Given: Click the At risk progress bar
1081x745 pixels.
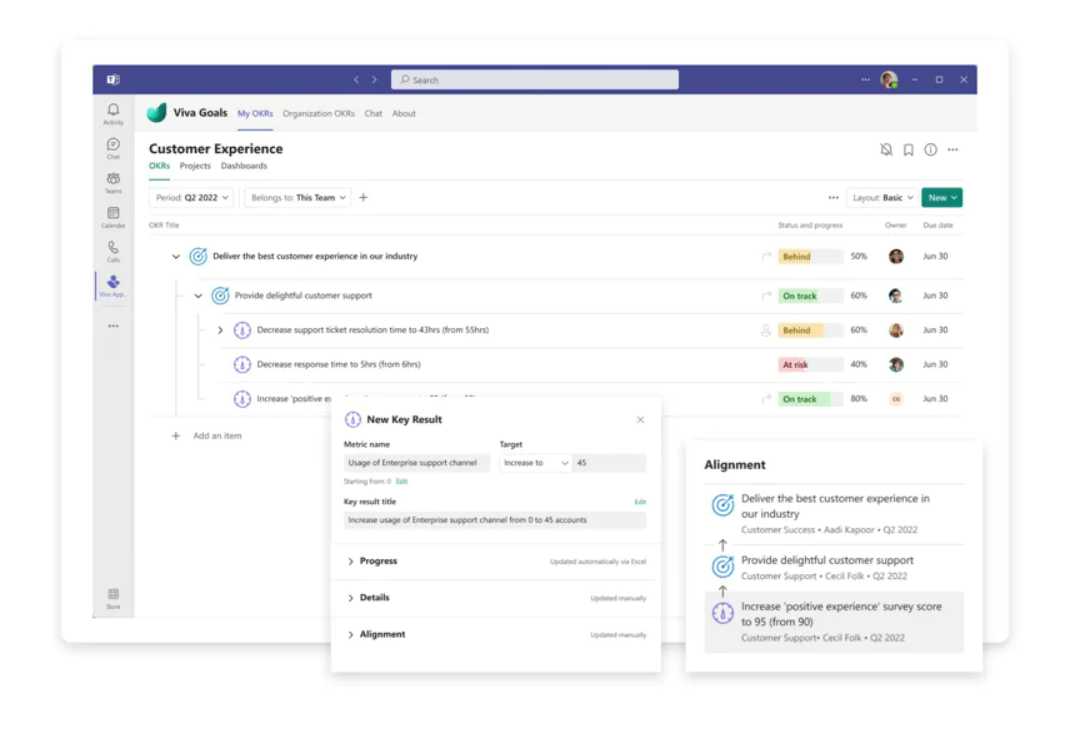Looking at the screenshot, I should click(810, 365).
